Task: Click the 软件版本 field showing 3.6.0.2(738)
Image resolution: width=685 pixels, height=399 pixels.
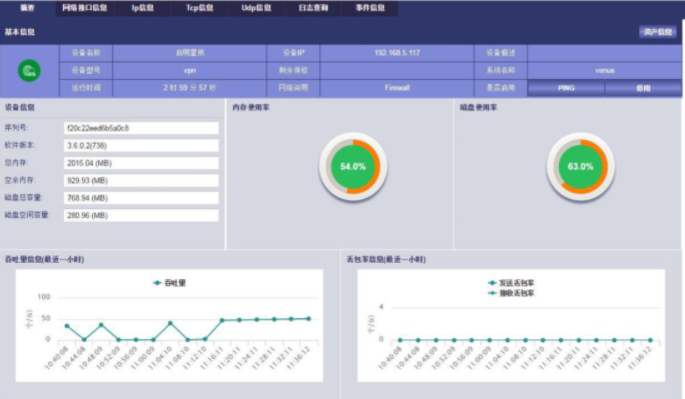Action: coord(141,146)
